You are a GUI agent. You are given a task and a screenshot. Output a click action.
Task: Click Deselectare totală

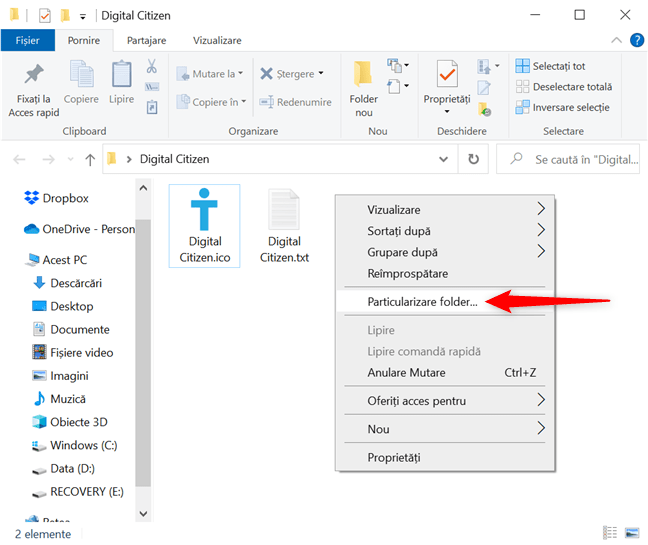(x=564, y=87)
